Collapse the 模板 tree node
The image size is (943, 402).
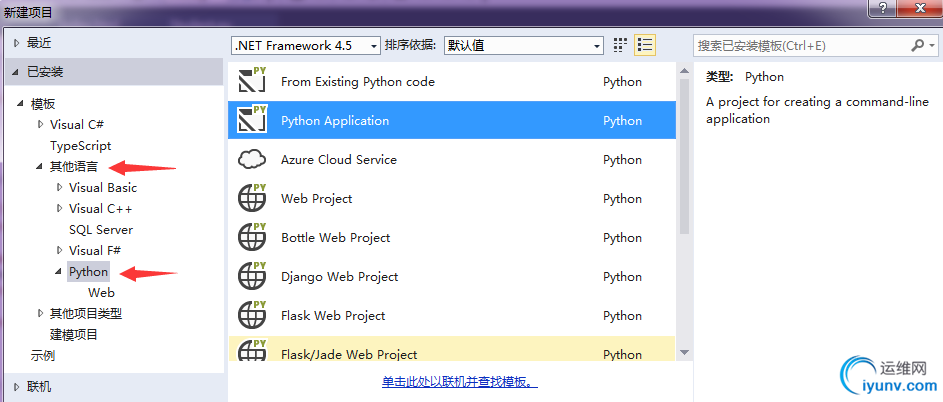point(21,104)
